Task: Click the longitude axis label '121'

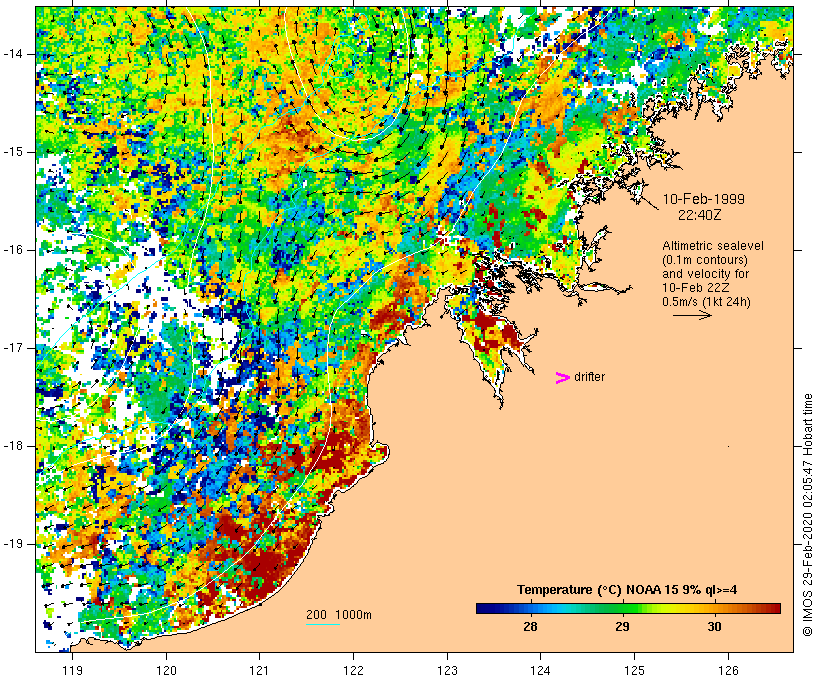Action: coord(259,671)
